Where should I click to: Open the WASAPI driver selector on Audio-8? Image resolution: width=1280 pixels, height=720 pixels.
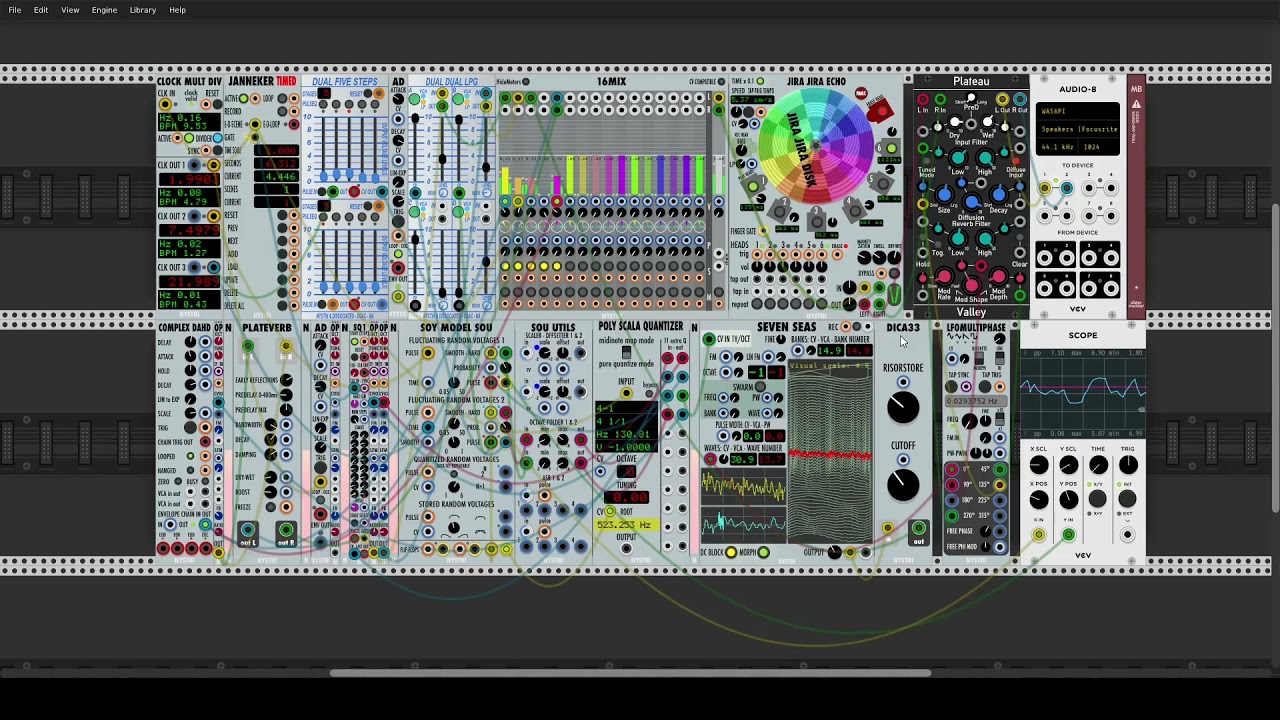pos(1078,112)
